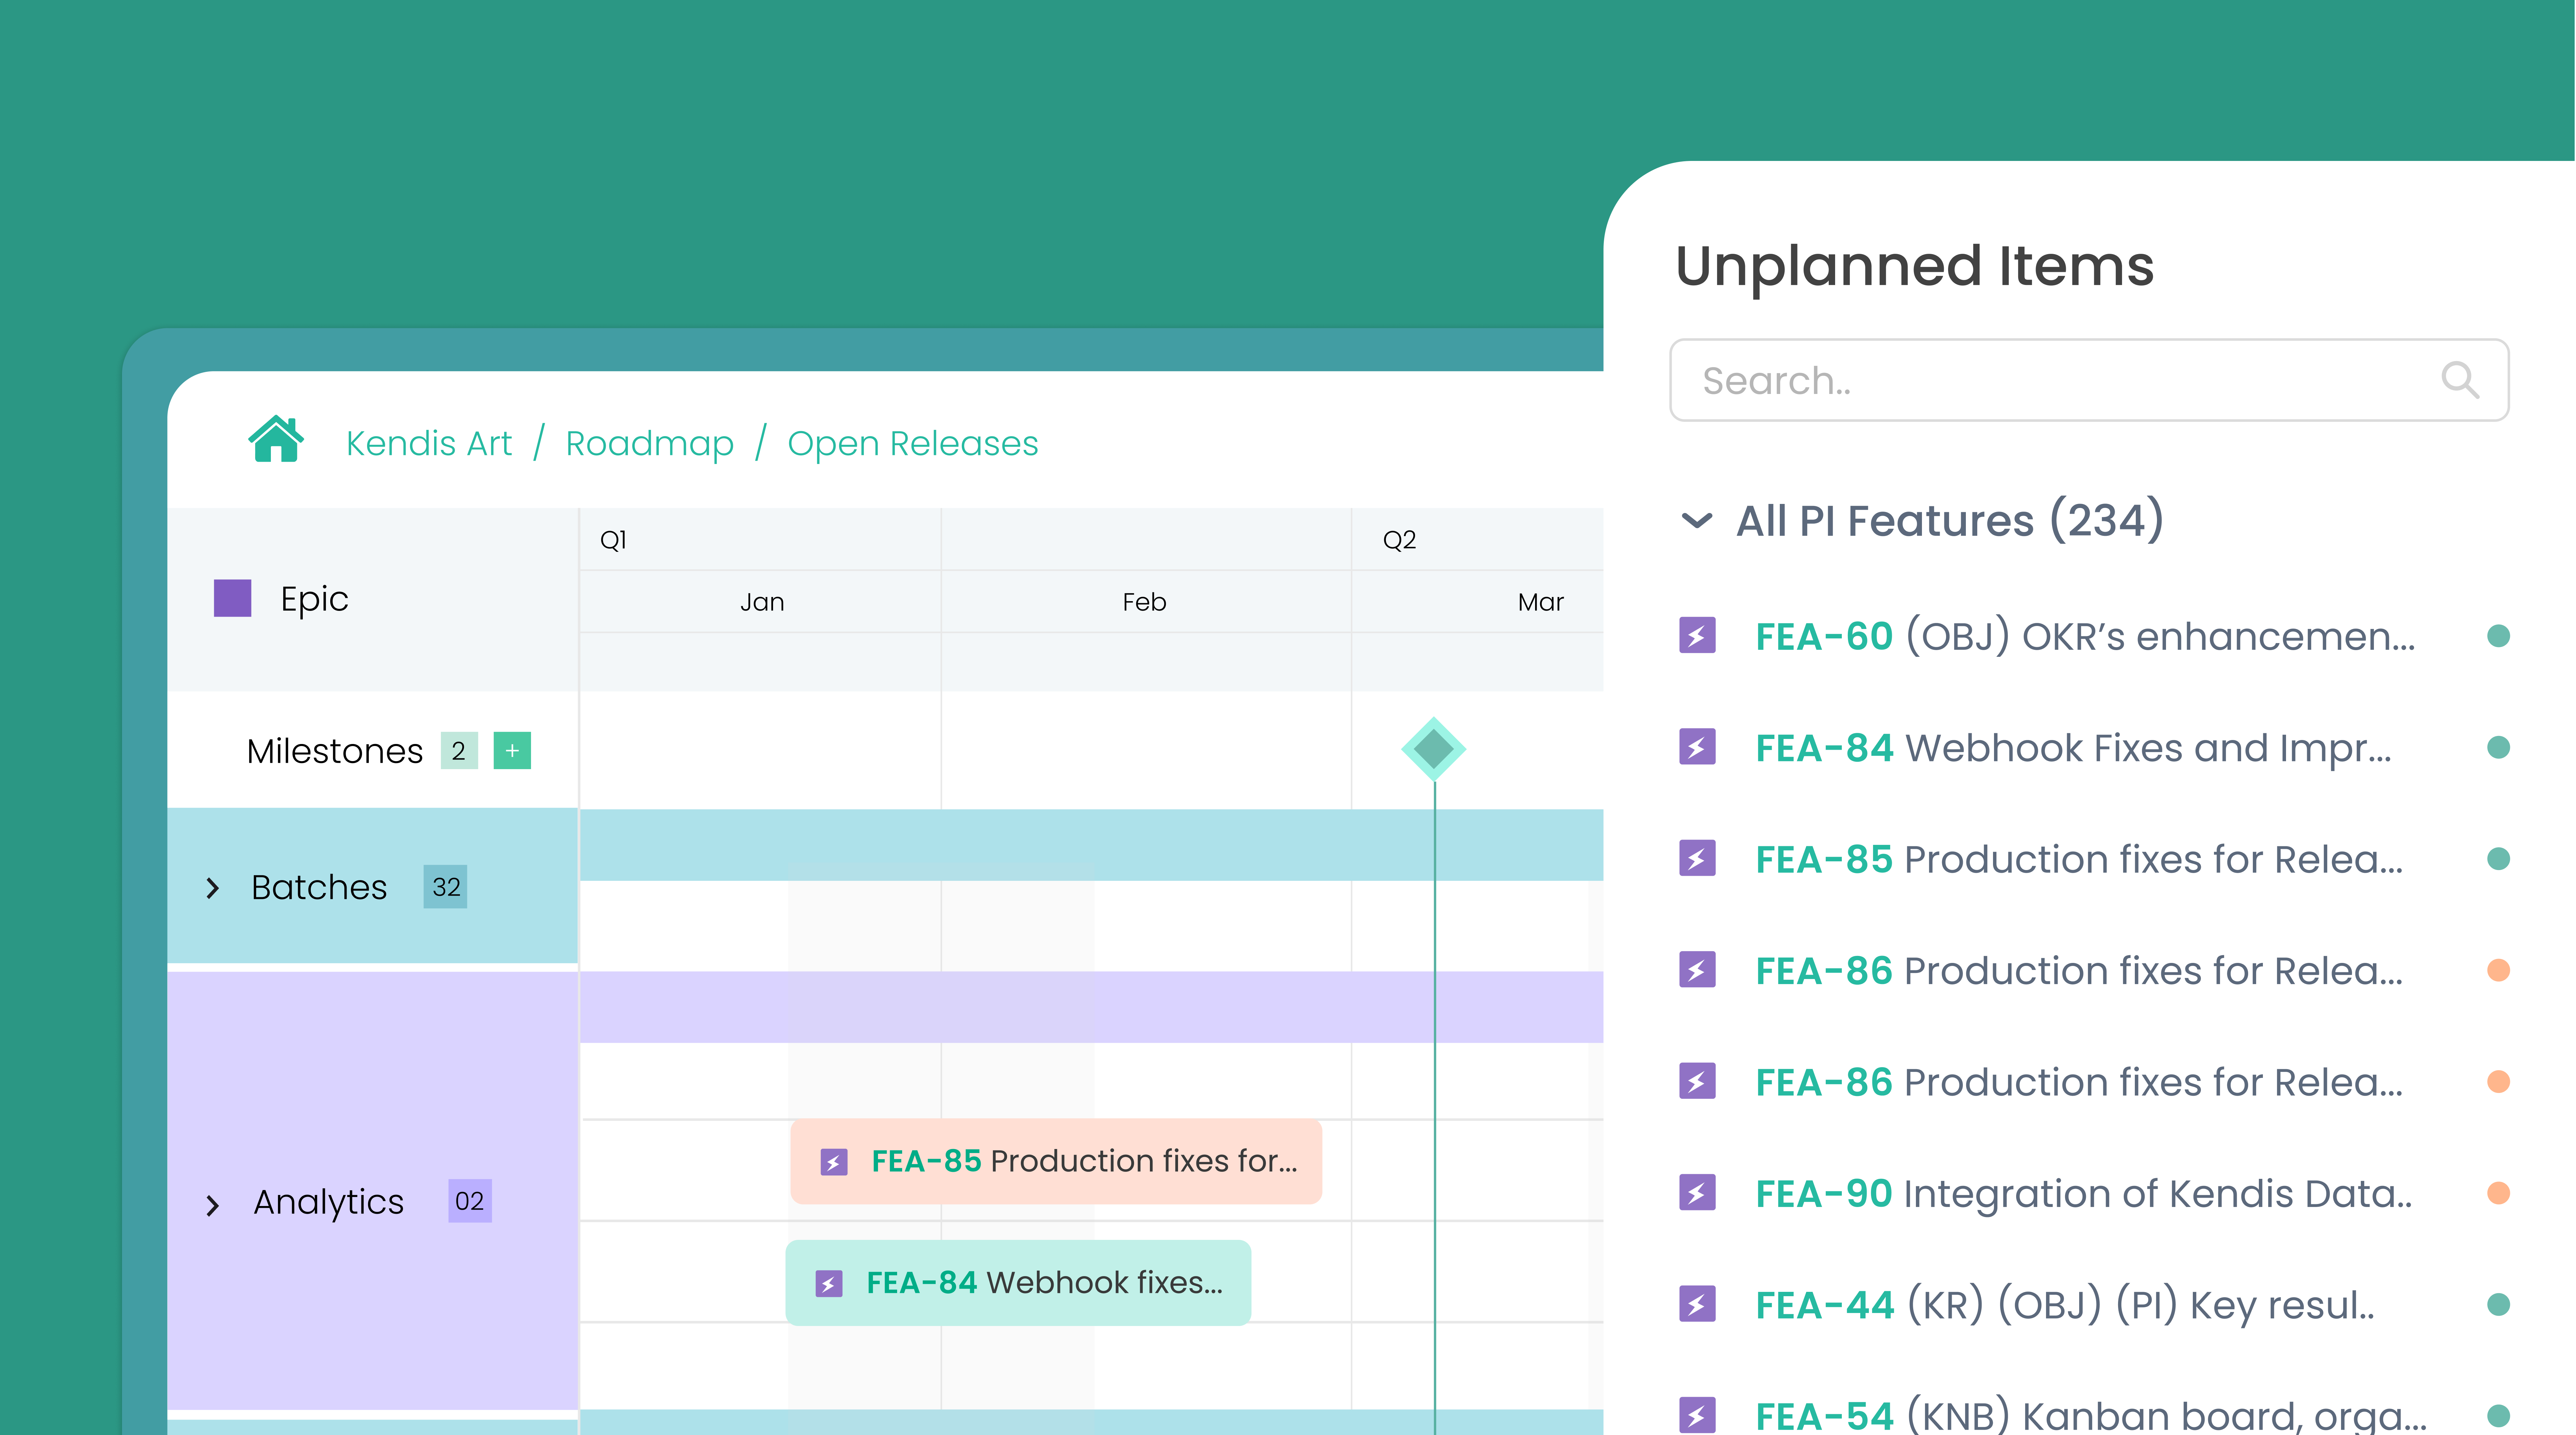Image resolution: width=2576 pixels, height=1435 pixels.
Task: Expand the Batches row chevron
Action: pyautogui.click(x=212, y=888)
